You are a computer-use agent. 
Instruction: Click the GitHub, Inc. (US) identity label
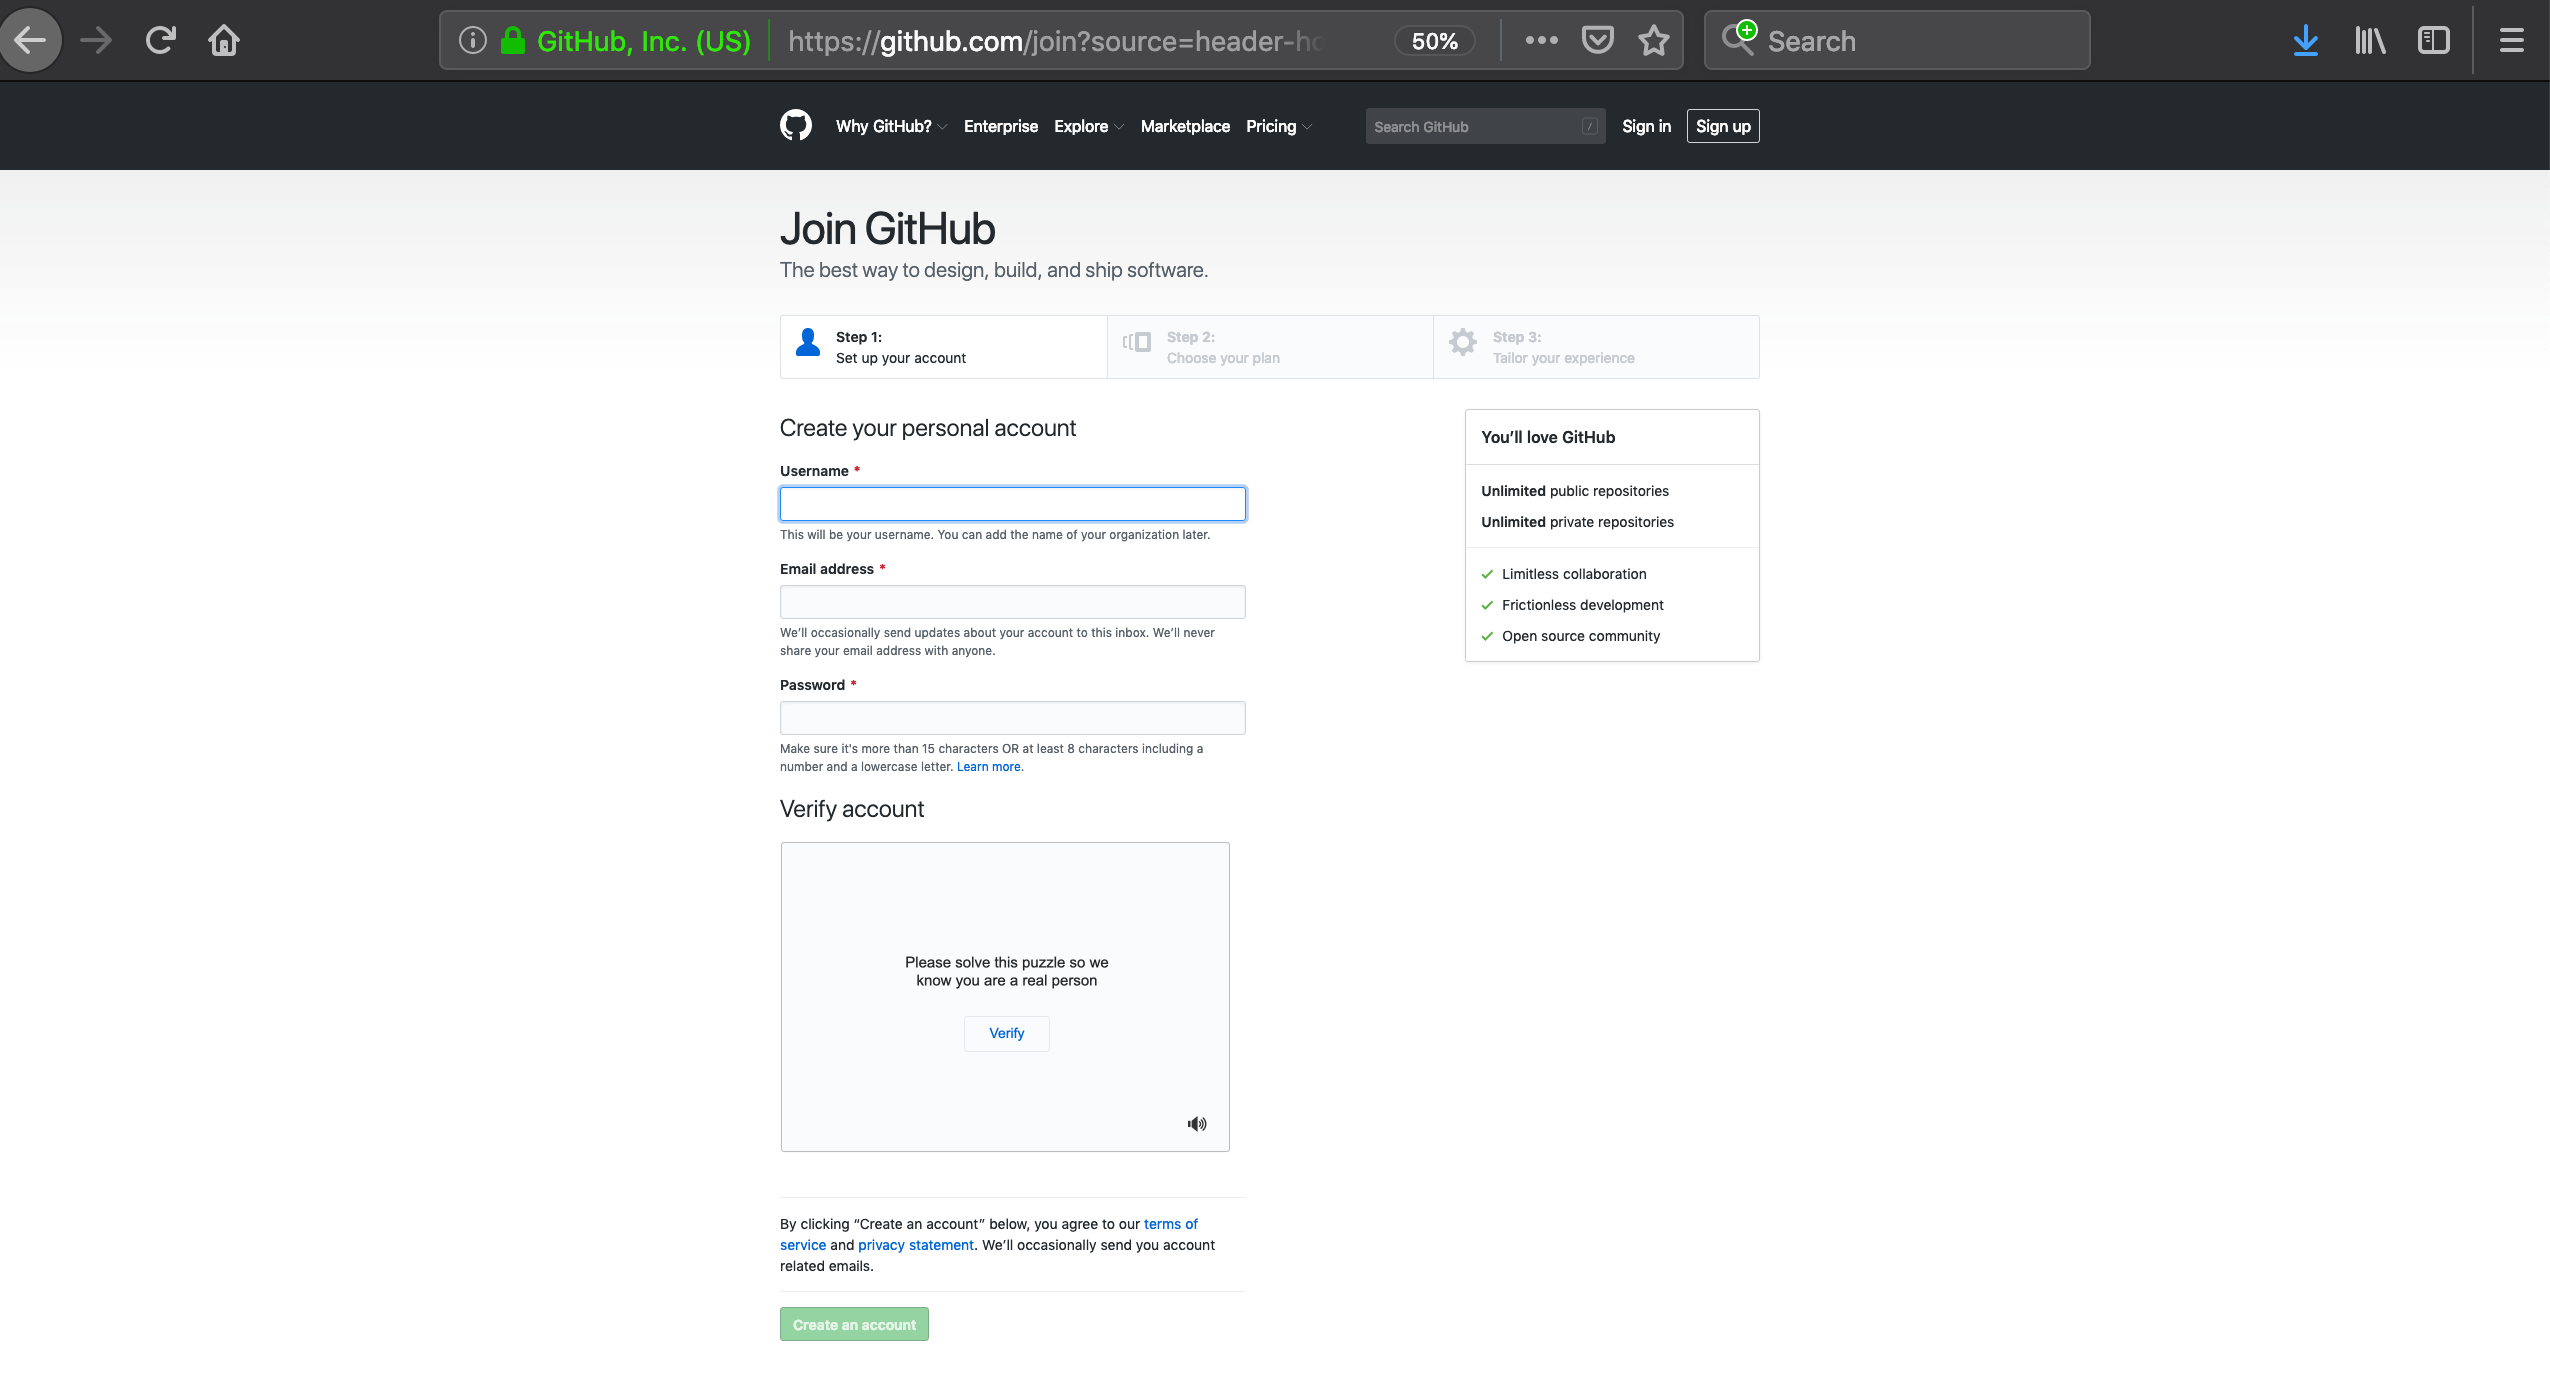tap(644, 41)
